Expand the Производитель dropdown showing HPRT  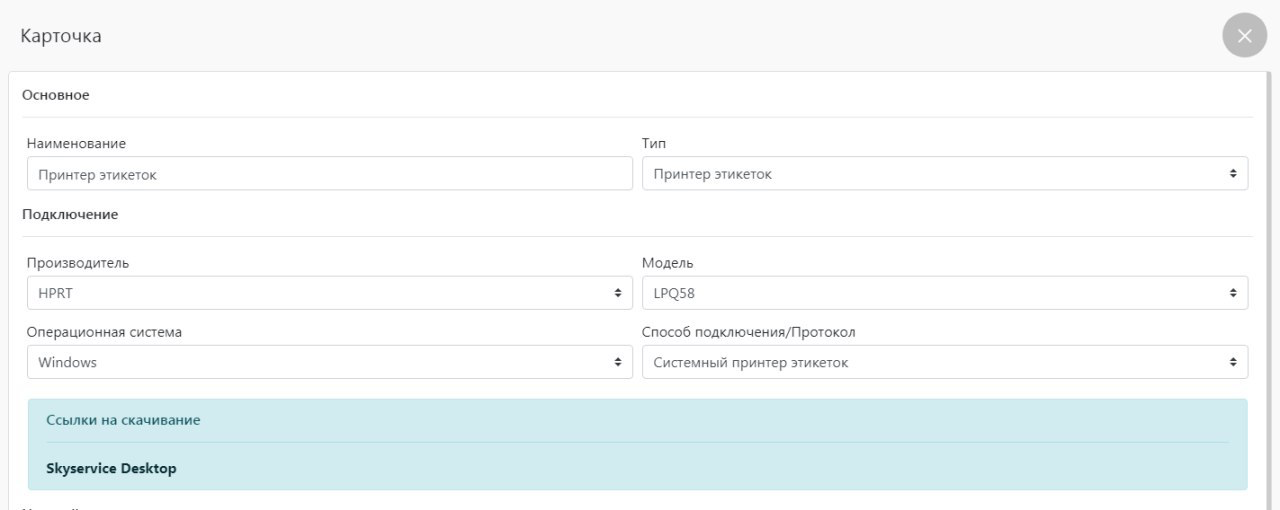click(329, 293)
